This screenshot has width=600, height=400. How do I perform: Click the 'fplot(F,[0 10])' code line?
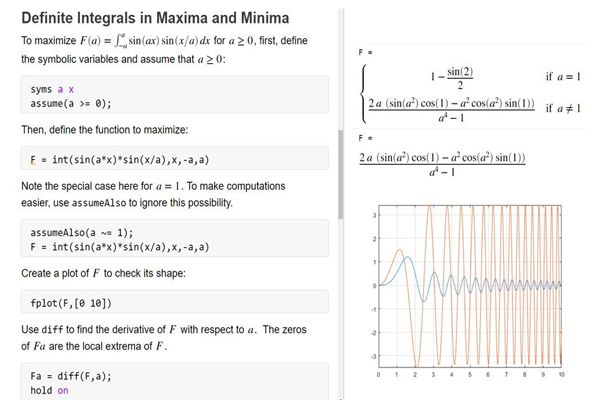coord(71,303)
